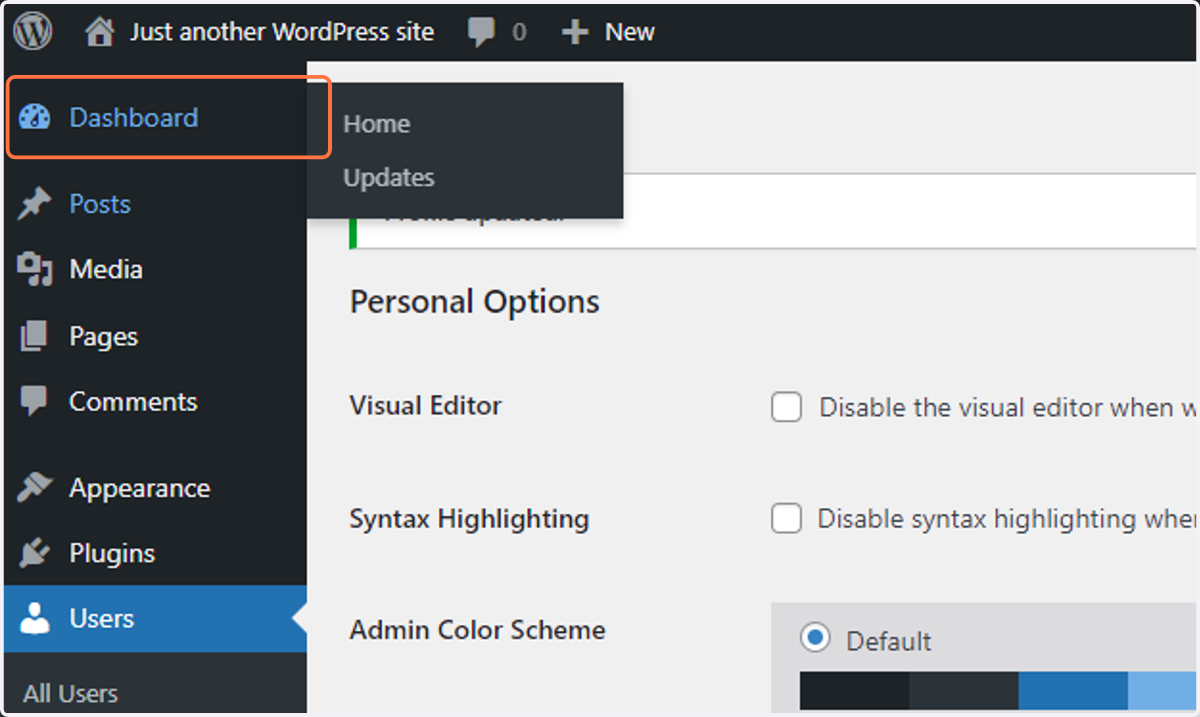Click the WordPress logo icon
Viewport: 1200px width, 717px height.
[x=32, y=31]
